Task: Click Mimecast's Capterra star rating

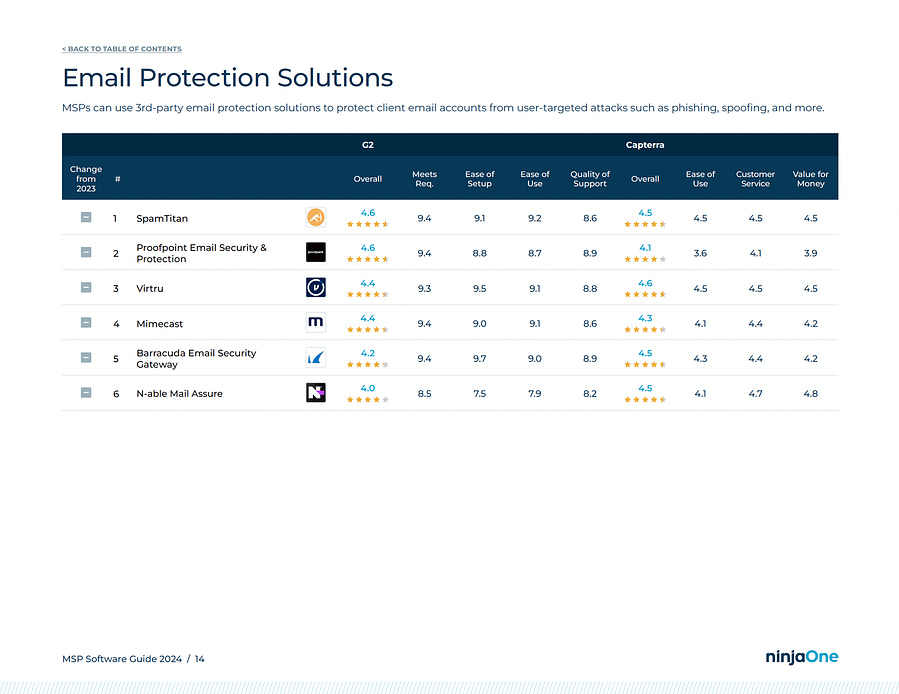Action: [x=645, y=330]
